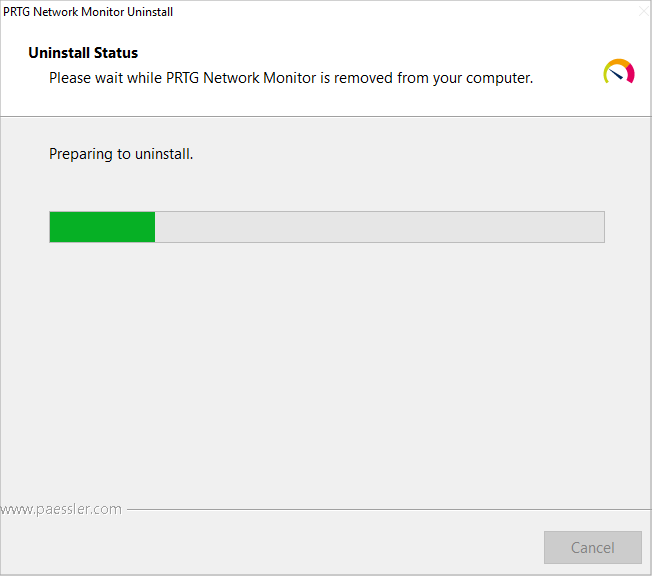Click the boundary between green and gray progress
Image resolution: width=652 pixels, height=576 pixels.
(155, 227)
